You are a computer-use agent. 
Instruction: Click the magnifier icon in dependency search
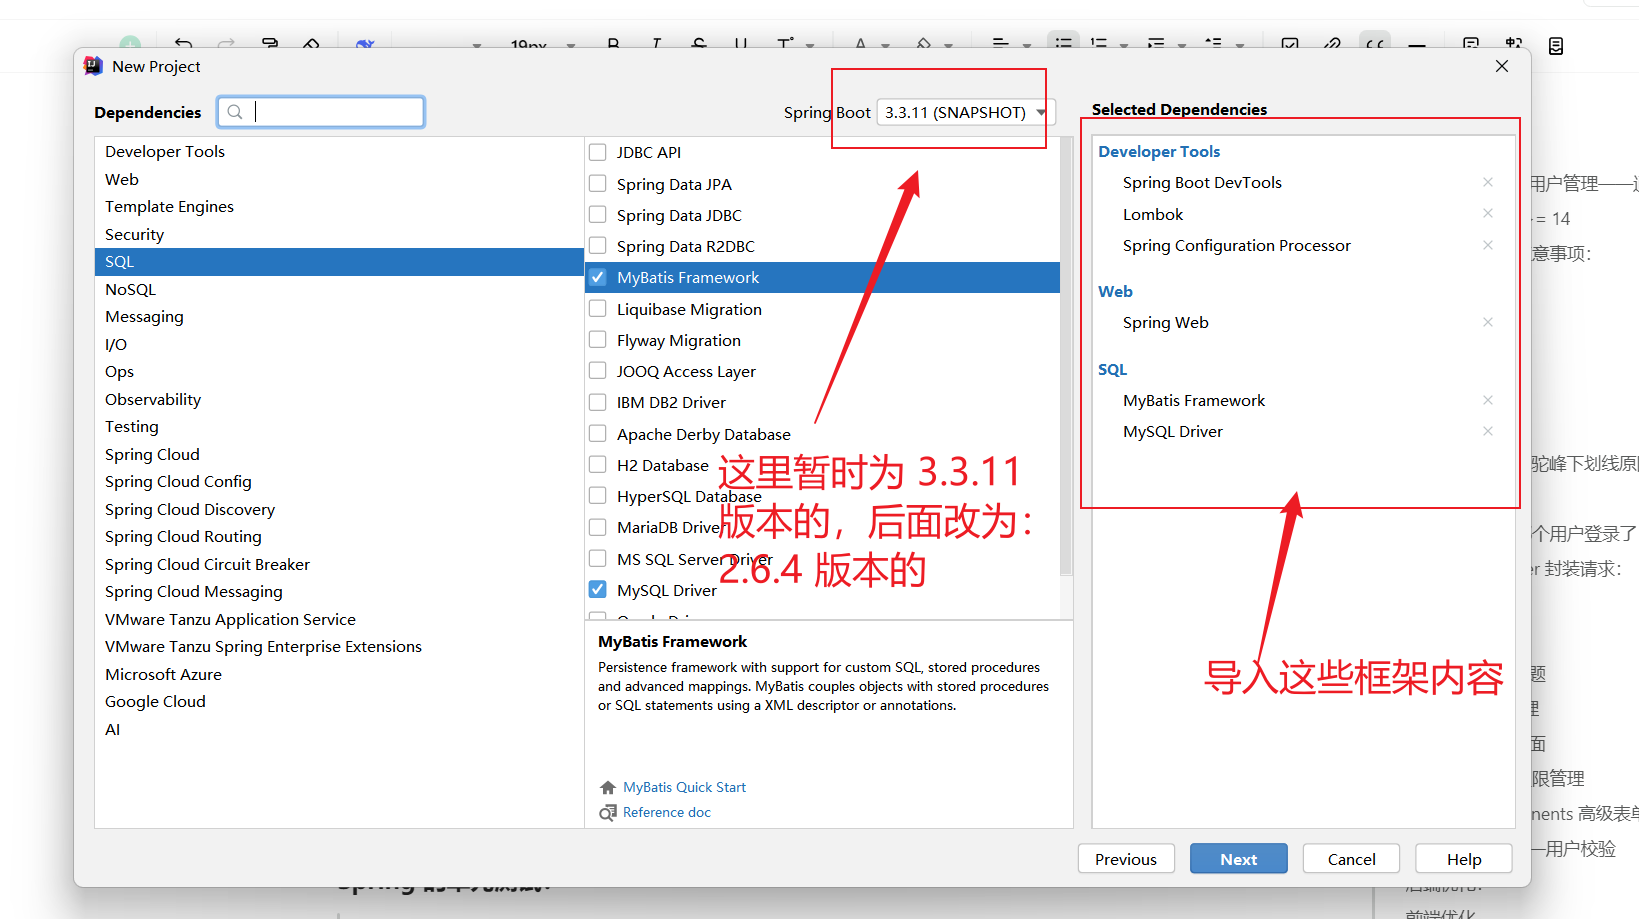point(235,112)
